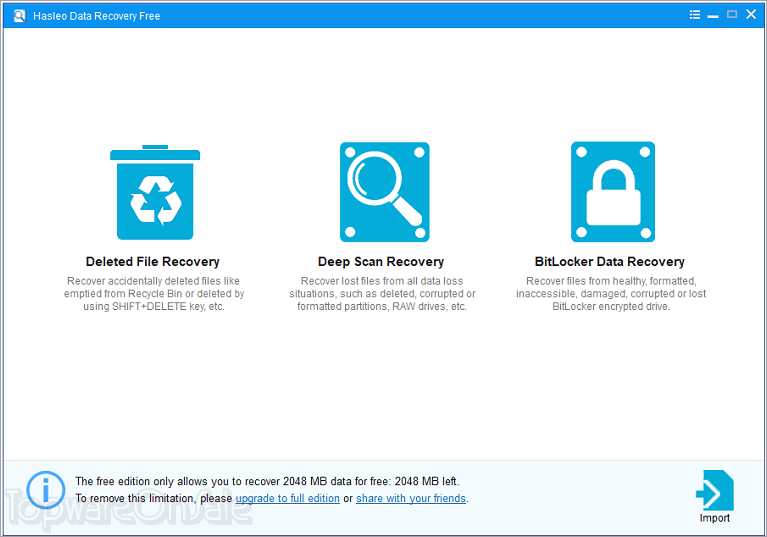This screenshot has width=767, height=537.
Task: Click the "Recover files from healthy, formatted" description
Action: pos(611,293)
